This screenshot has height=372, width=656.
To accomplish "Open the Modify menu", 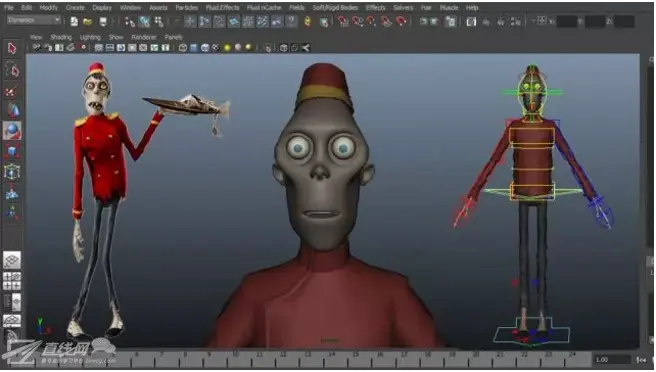I will 49,8.
